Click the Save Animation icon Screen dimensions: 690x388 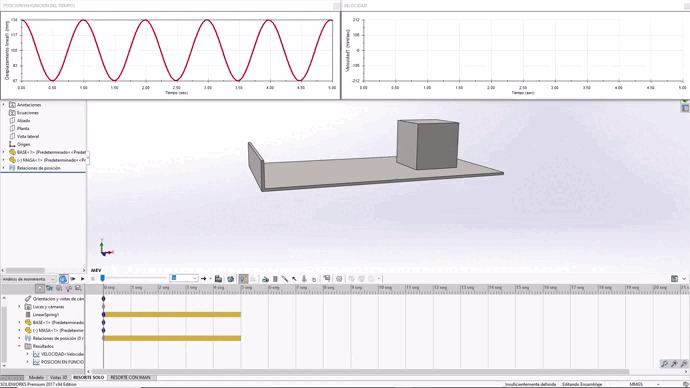[x=218, y=279]
